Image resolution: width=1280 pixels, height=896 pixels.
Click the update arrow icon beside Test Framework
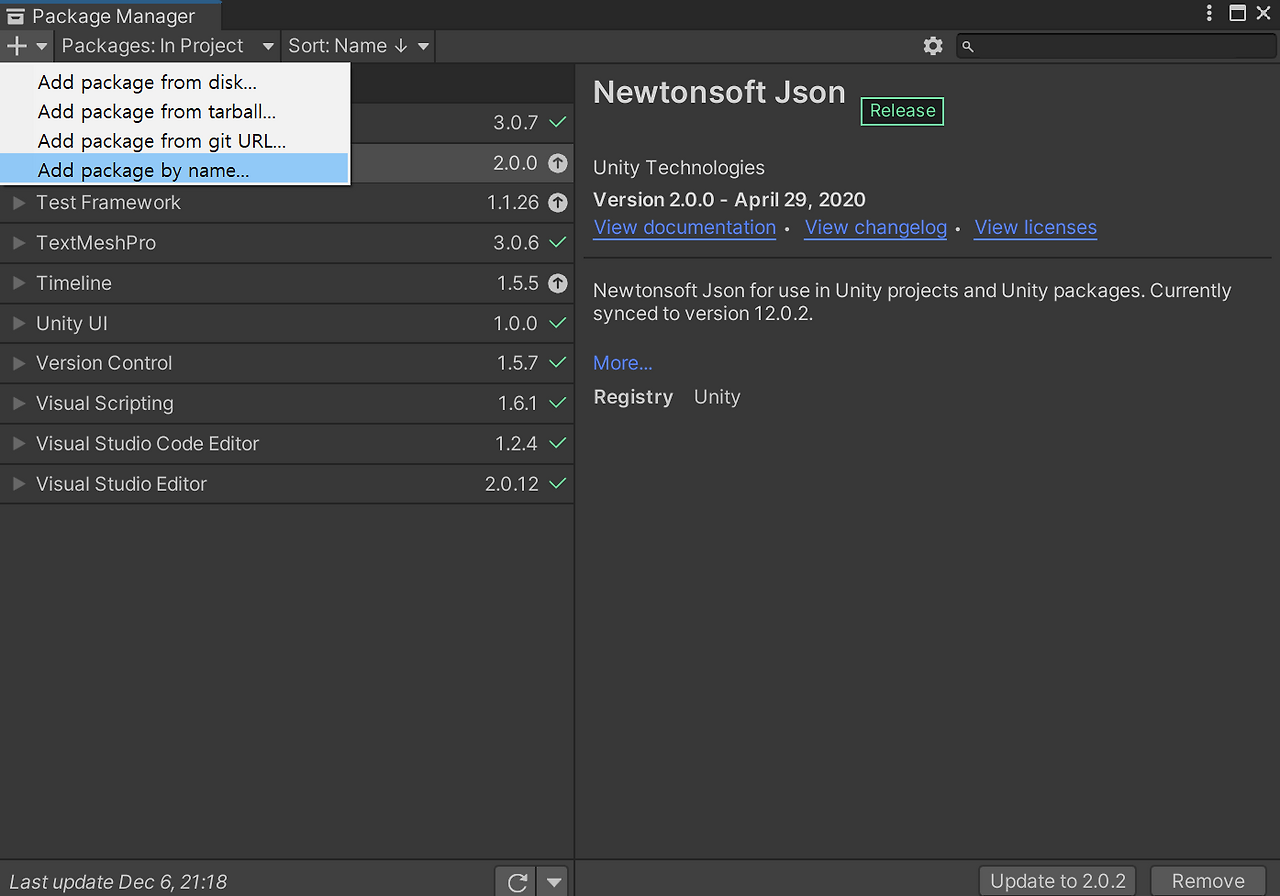(x=556, y=202)
